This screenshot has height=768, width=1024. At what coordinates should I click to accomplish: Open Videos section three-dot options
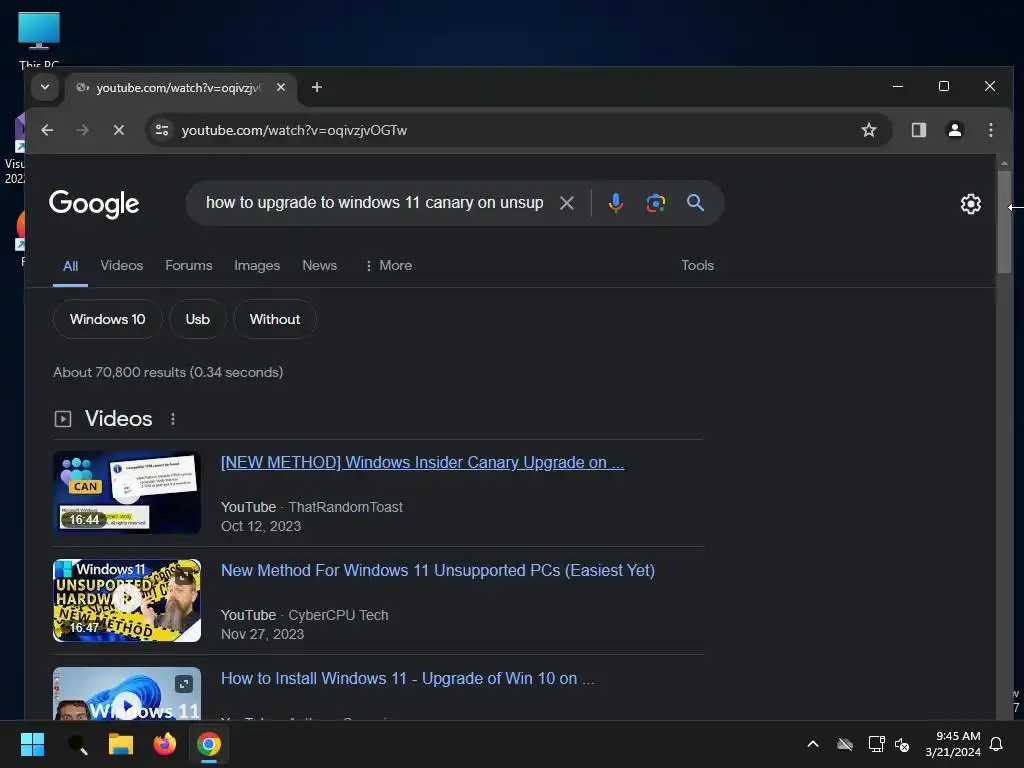[173, 419]
